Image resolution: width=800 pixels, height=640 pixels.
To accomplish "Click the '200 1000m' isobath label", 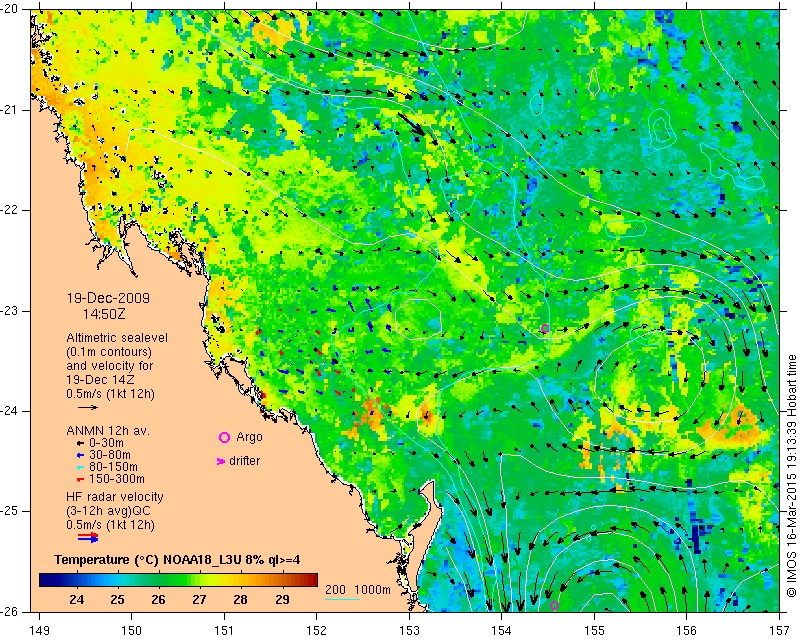I will [358, 590].
